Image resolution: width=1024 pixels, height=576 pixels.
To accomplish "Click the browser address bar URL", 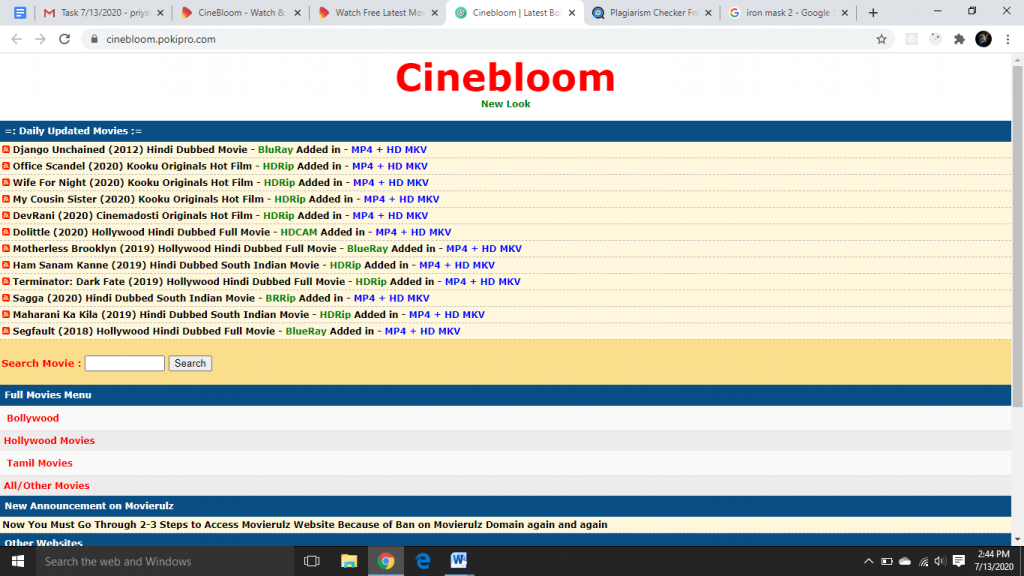I will [x=161, y=39].
